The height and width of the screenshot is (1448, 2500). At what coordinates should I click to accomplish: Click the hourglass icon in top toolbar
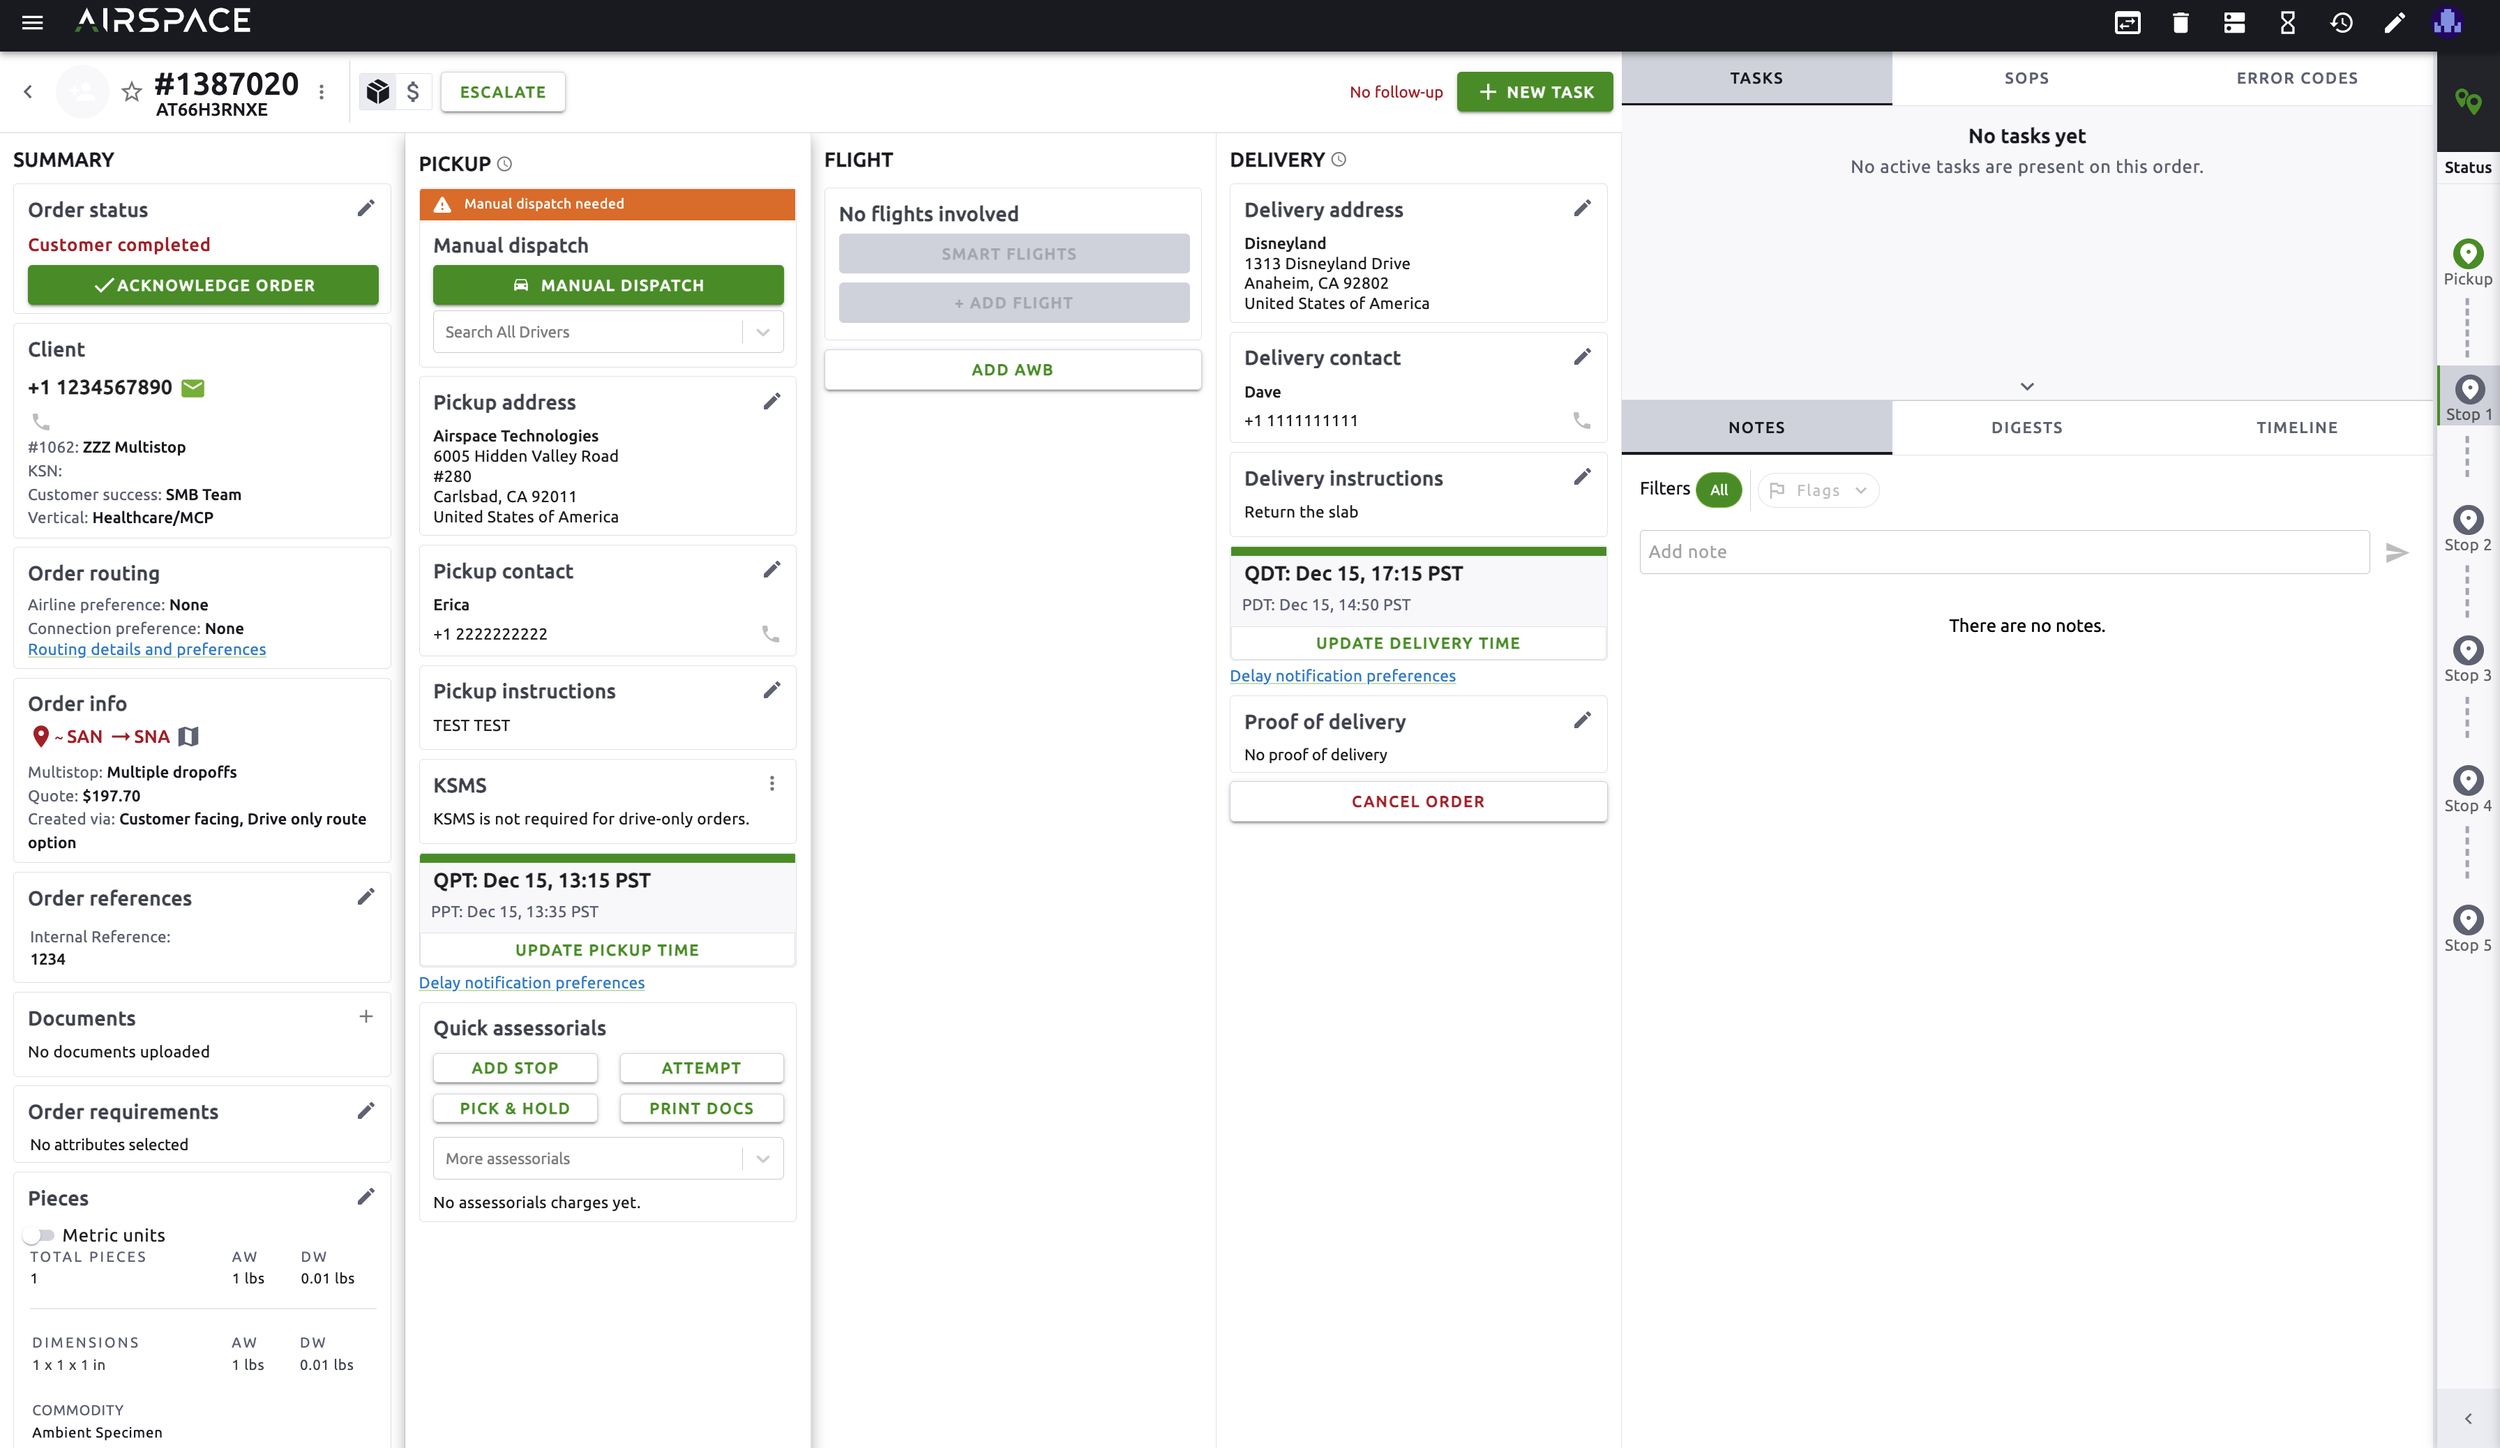2287,22
